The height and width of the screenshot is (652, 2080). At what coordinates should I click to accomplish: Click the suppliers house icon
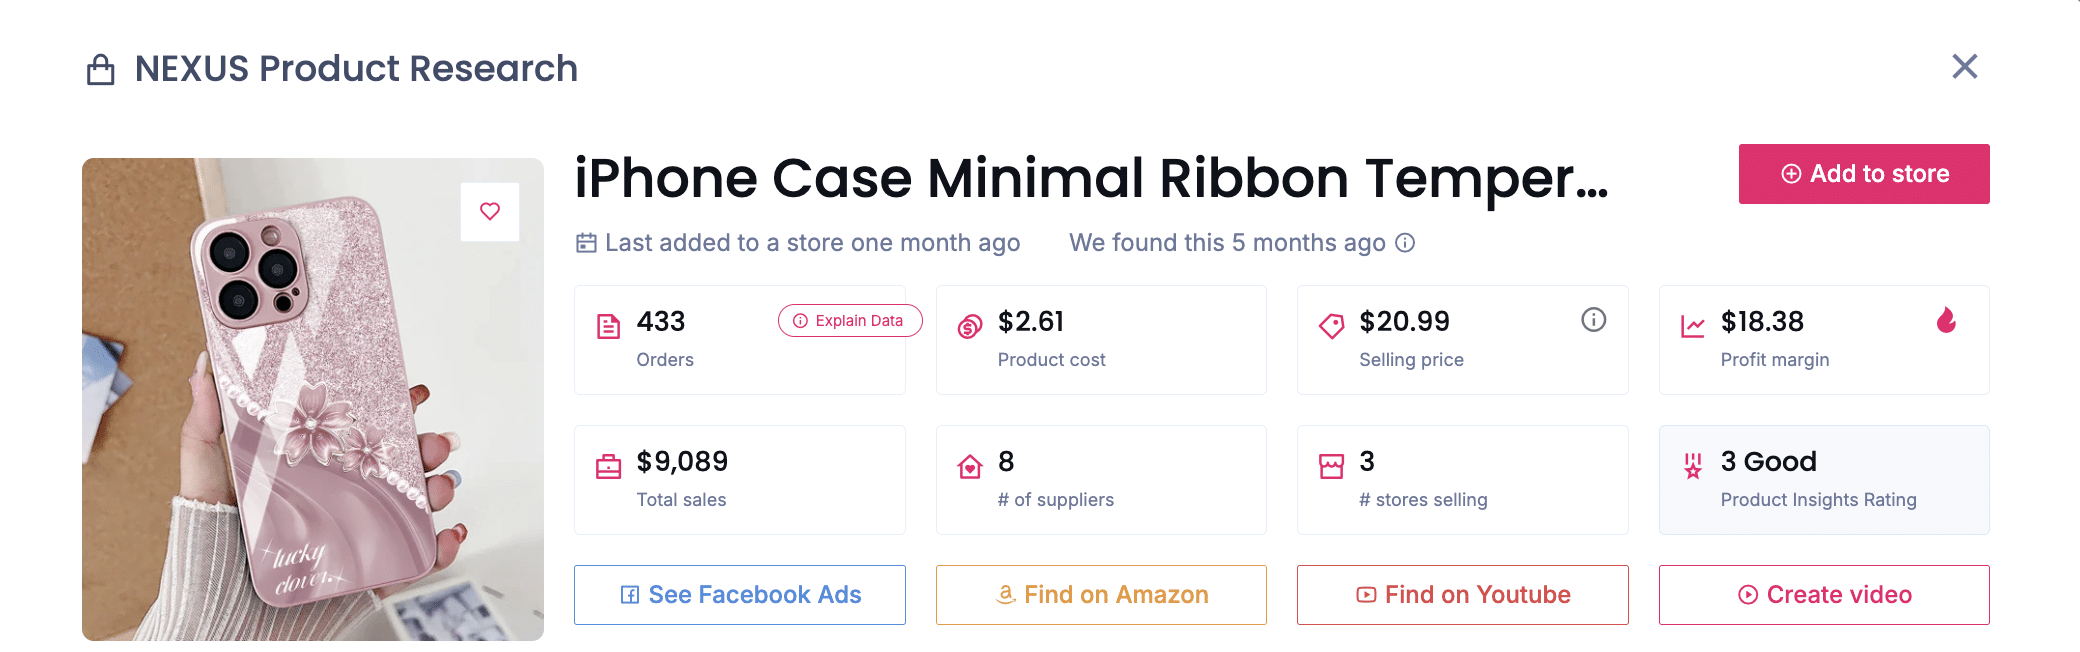click(x=970, y=467)
